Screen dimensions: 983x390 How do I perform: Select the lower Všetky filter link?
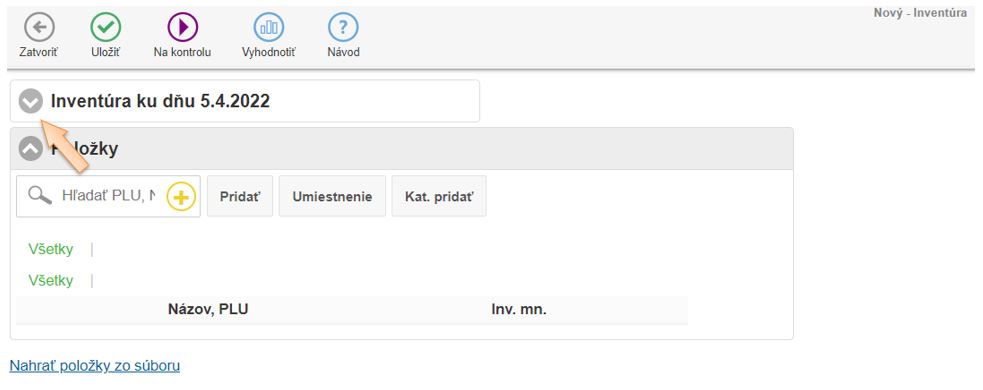51,280
